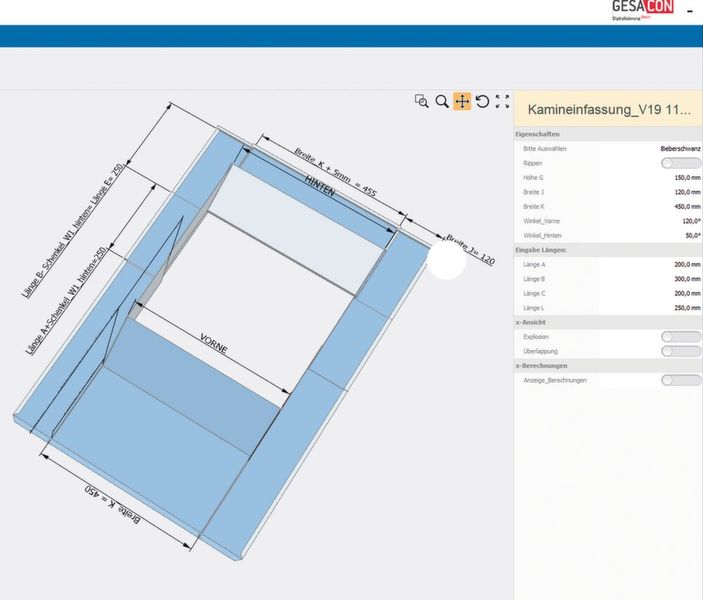Screen dimensions: 703x600
Task: Enable the Rippen toggle
Action: point(680,162)
